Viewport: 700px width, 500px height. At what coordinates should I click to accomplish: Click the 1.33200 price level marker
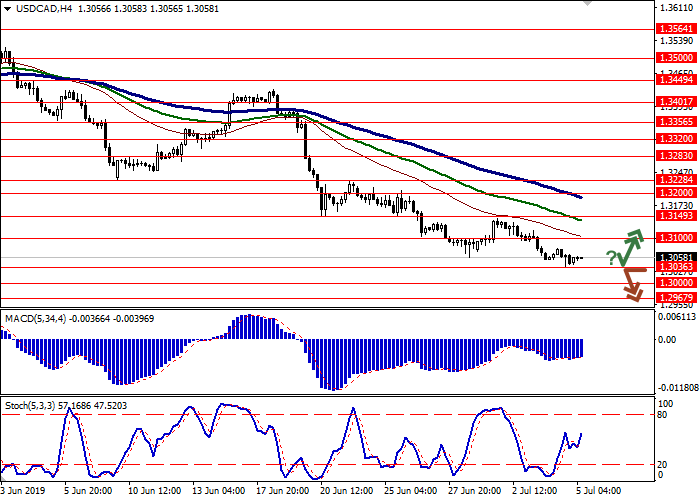(x=671, y=139)
